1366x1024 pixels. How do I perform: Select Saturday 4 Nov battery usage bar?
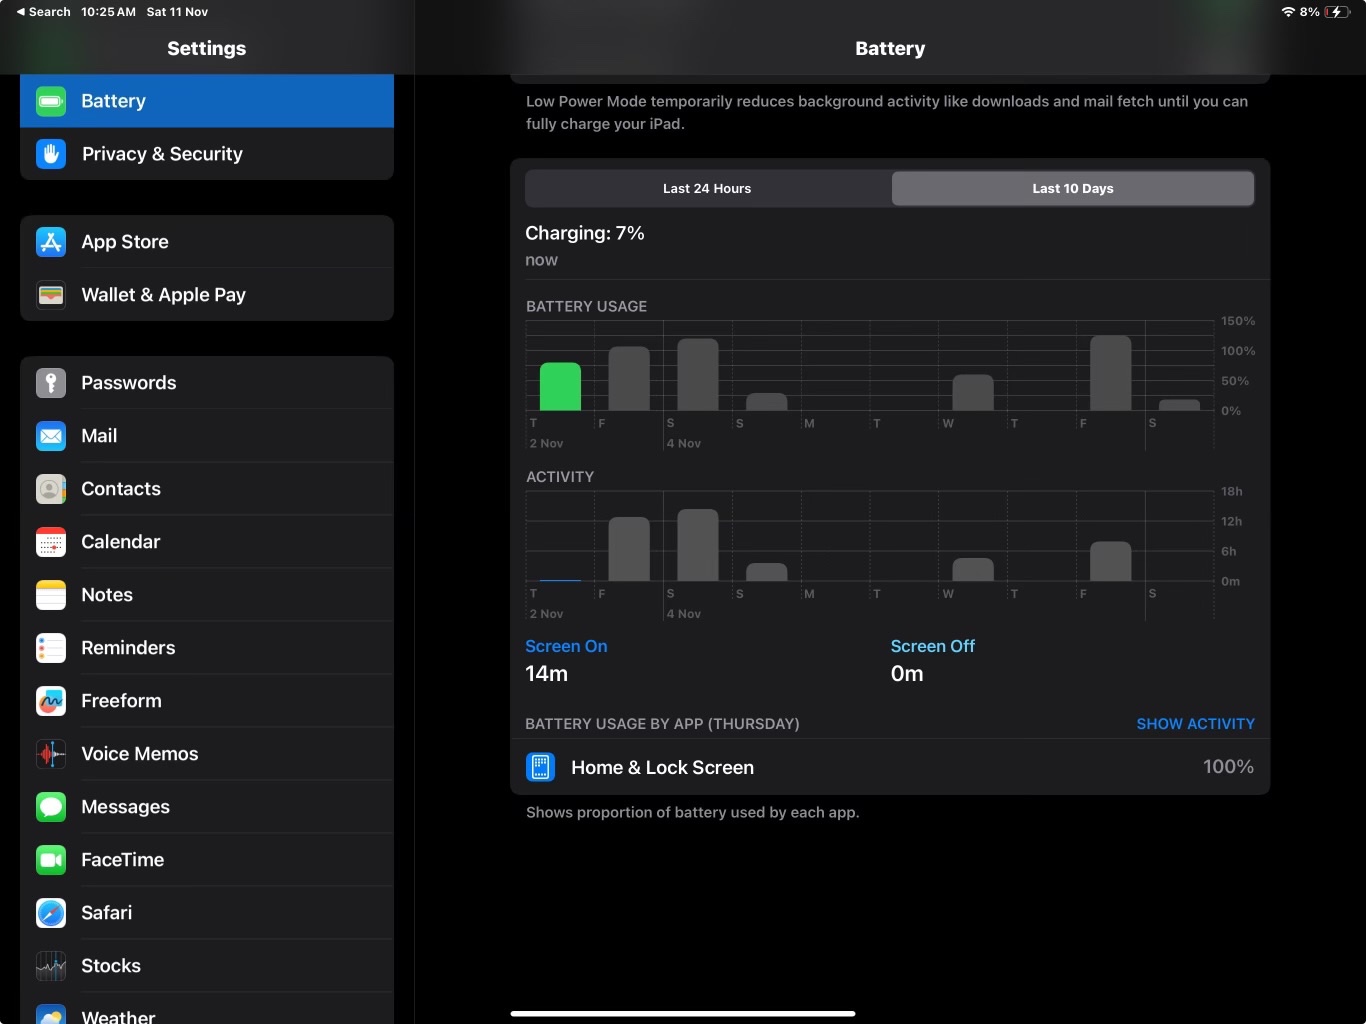pyautogui.click(x=698, y=374)
